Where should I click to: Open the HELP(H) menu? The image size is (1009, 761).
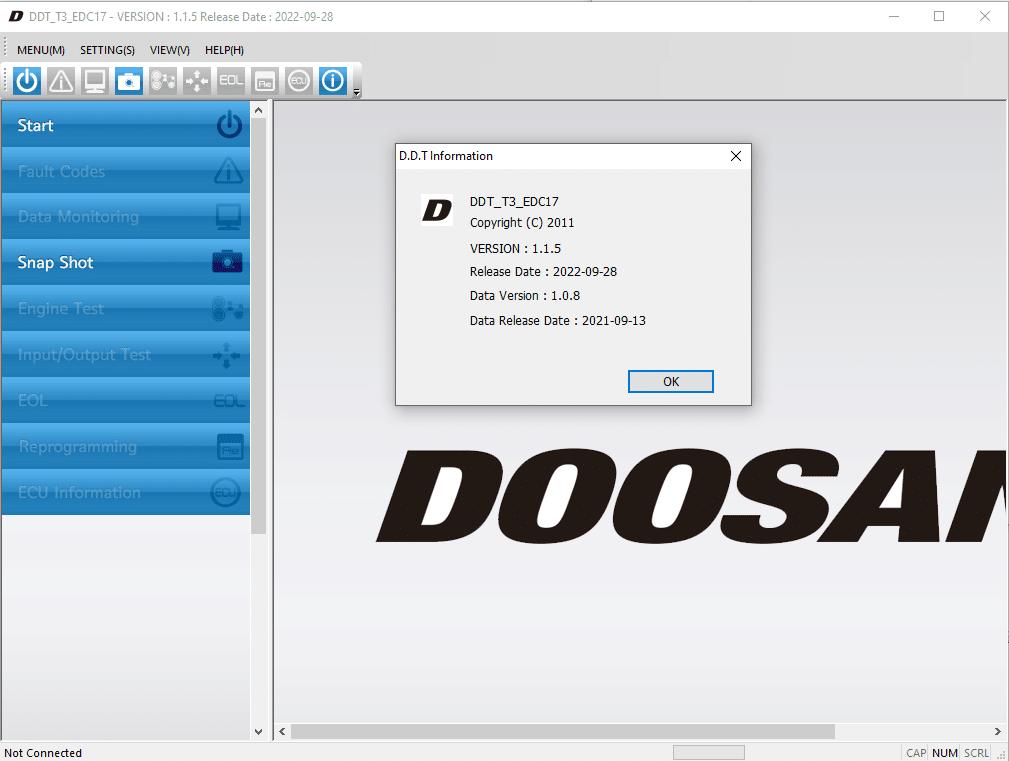click(224, 50)
